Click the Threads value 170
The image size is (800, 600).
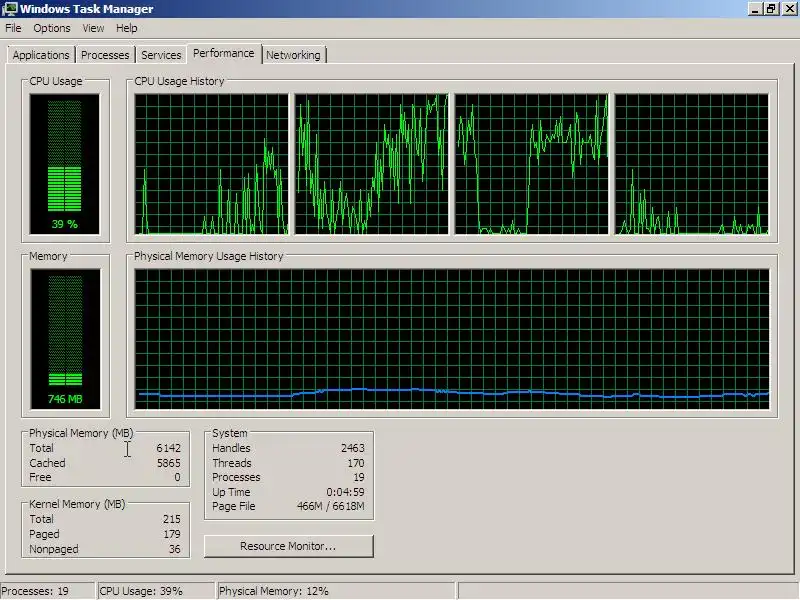[356, 463]
